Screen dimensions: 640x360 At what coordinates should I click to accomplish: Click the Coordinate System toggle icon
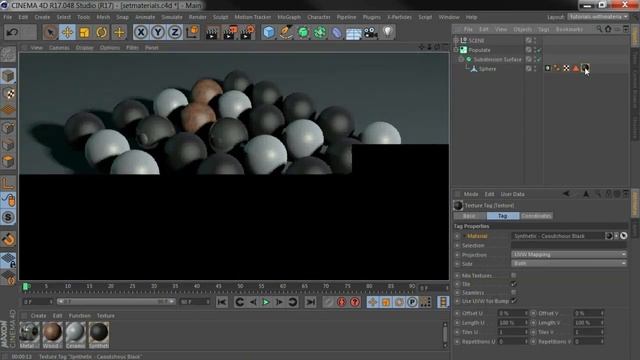192,32
